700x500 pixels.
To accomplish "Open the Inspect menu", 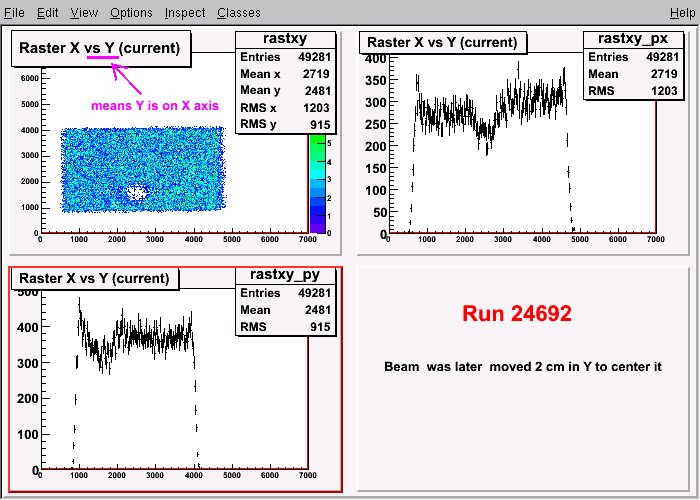I will [185, 12].
